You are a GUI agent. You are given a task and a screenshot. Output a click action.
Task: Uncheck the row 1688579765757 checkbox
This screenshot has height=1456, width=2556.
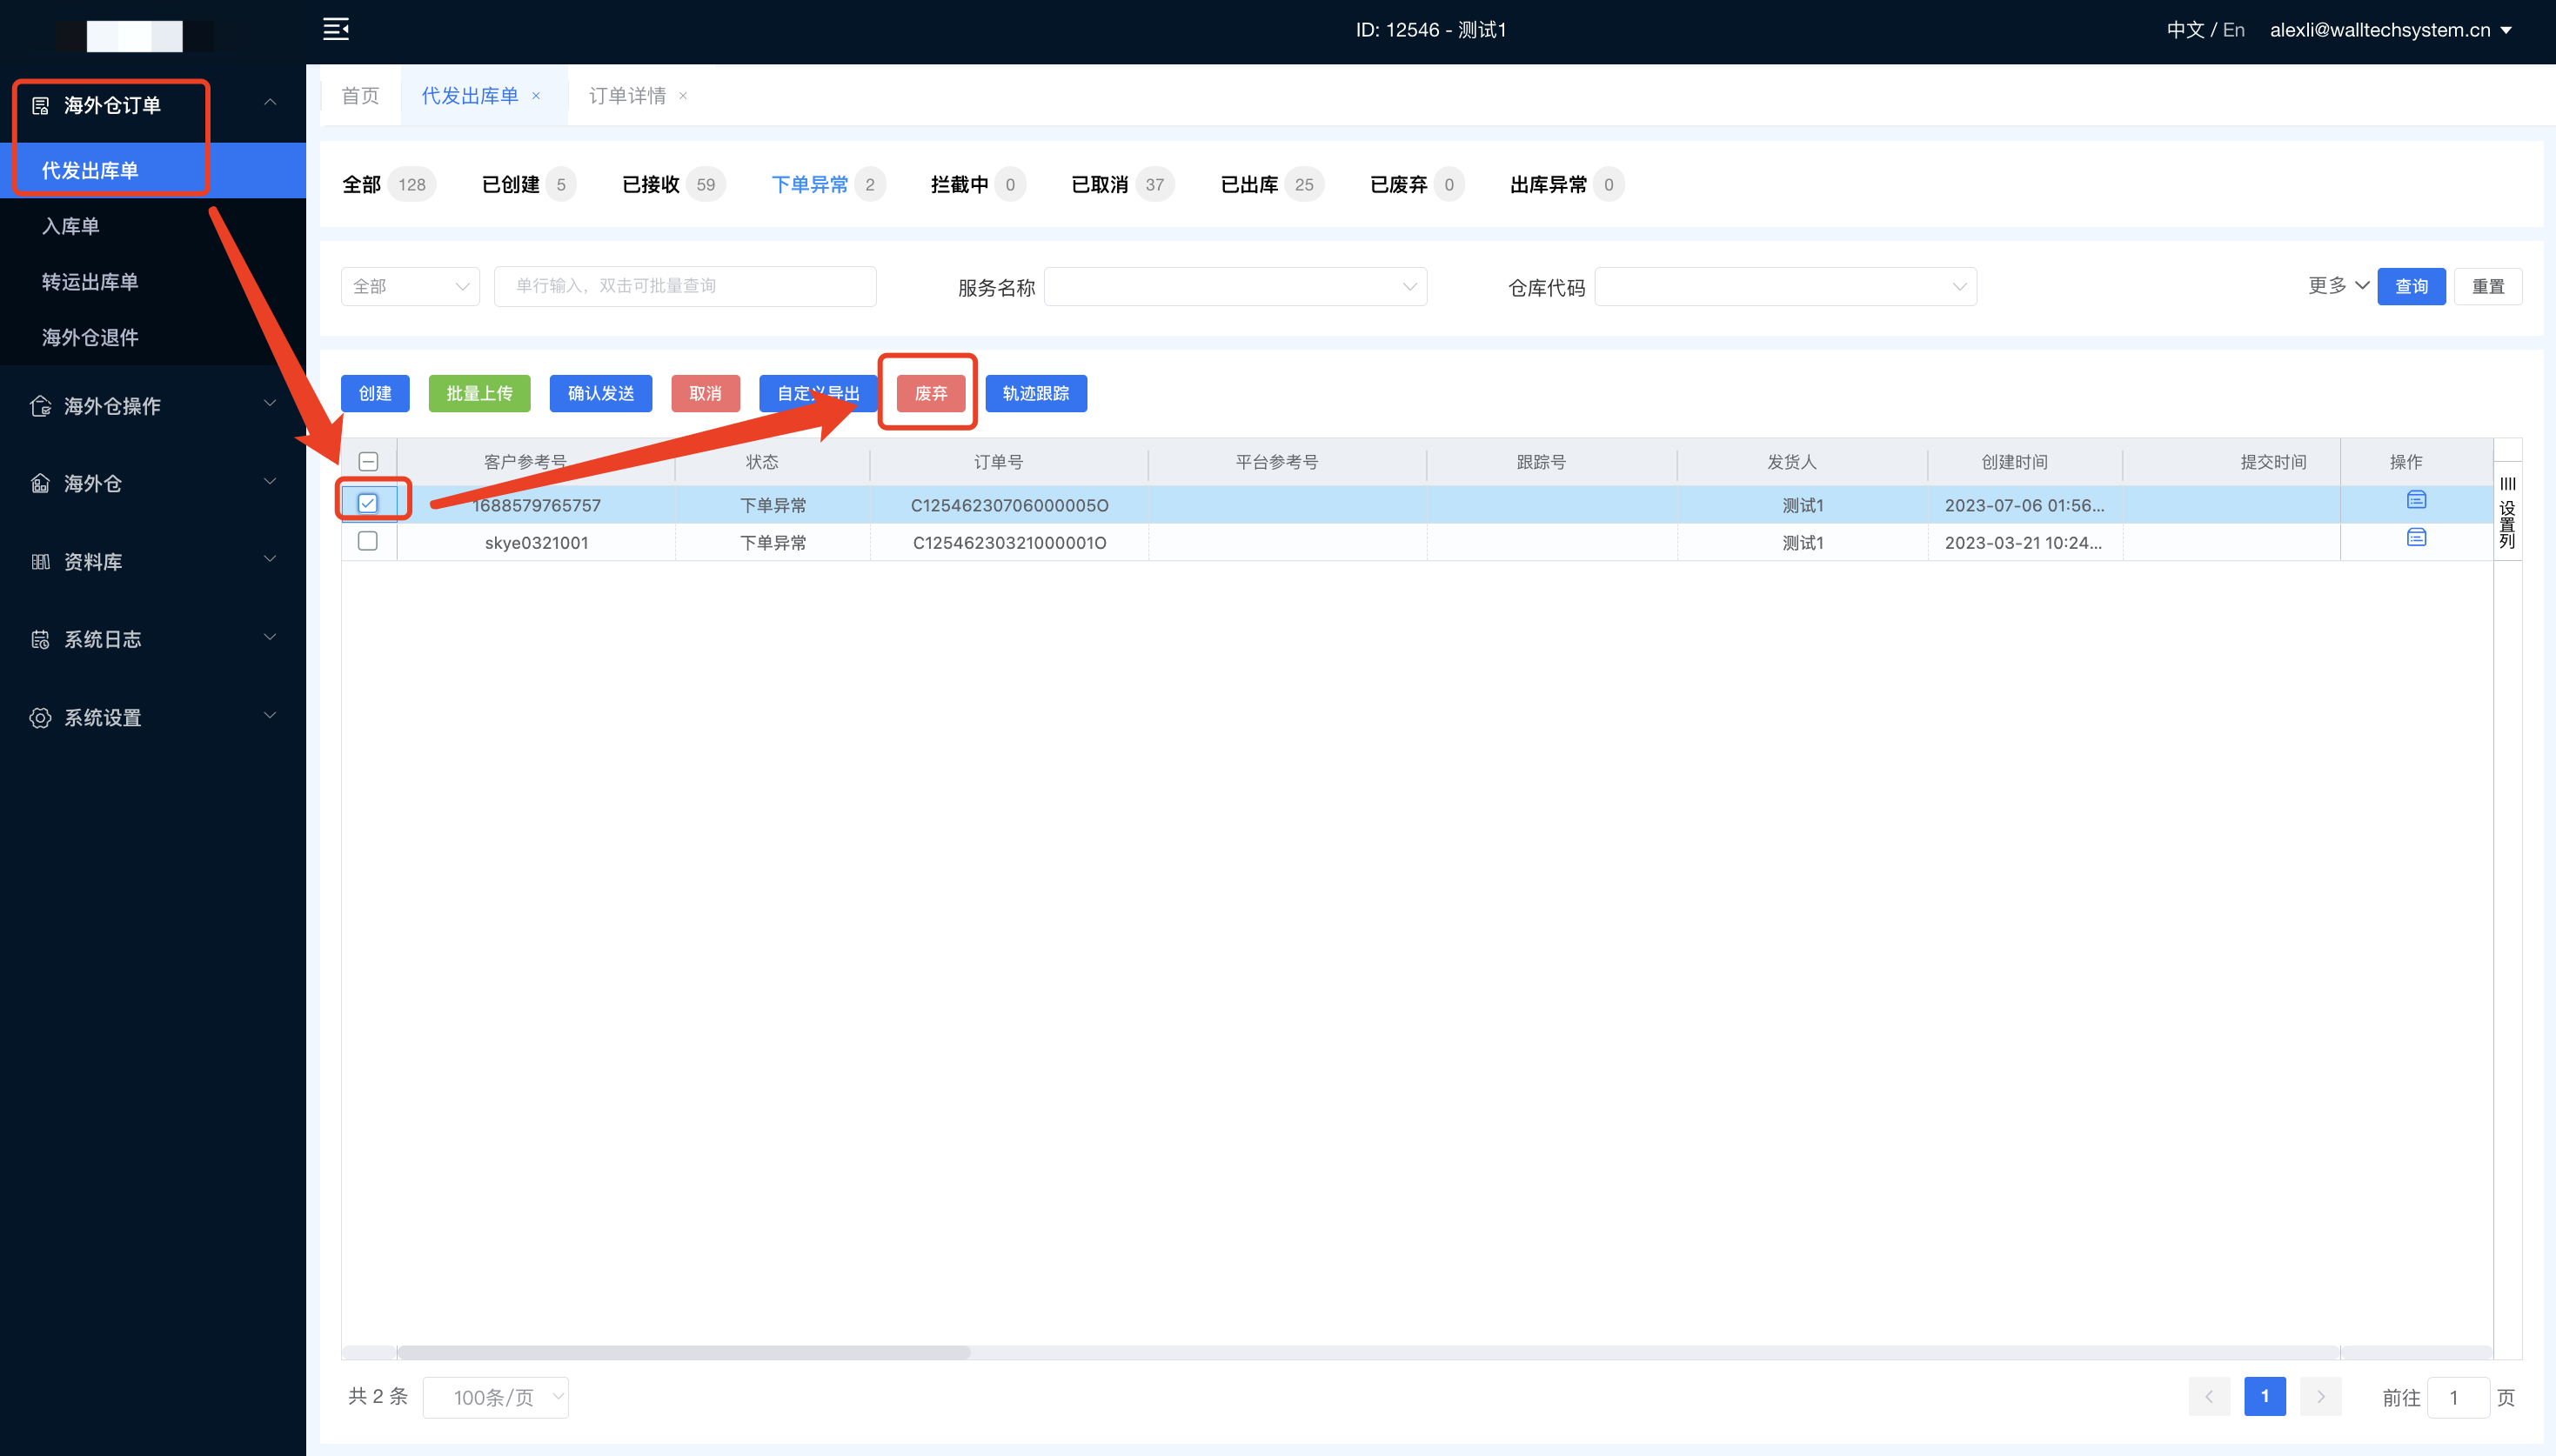[368, 503]
